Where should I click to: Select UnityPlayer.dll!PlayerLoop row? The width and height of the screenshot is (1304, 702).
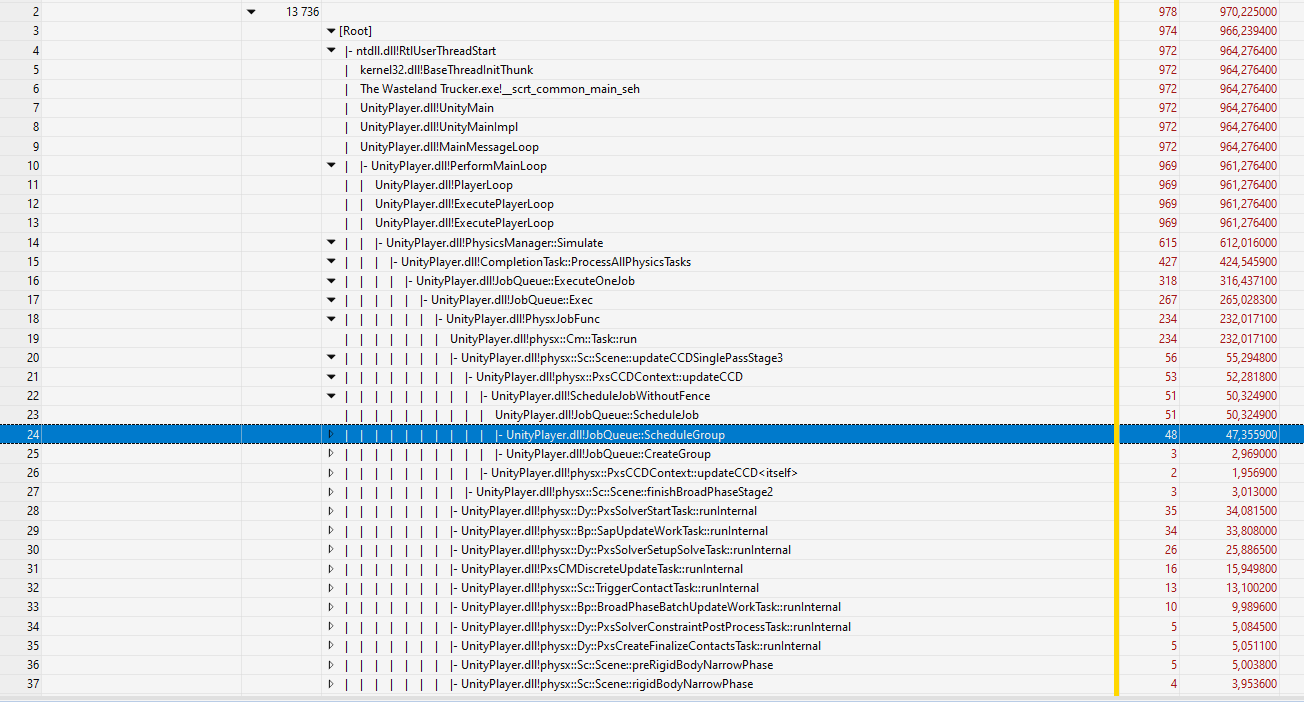click(652, 185)
